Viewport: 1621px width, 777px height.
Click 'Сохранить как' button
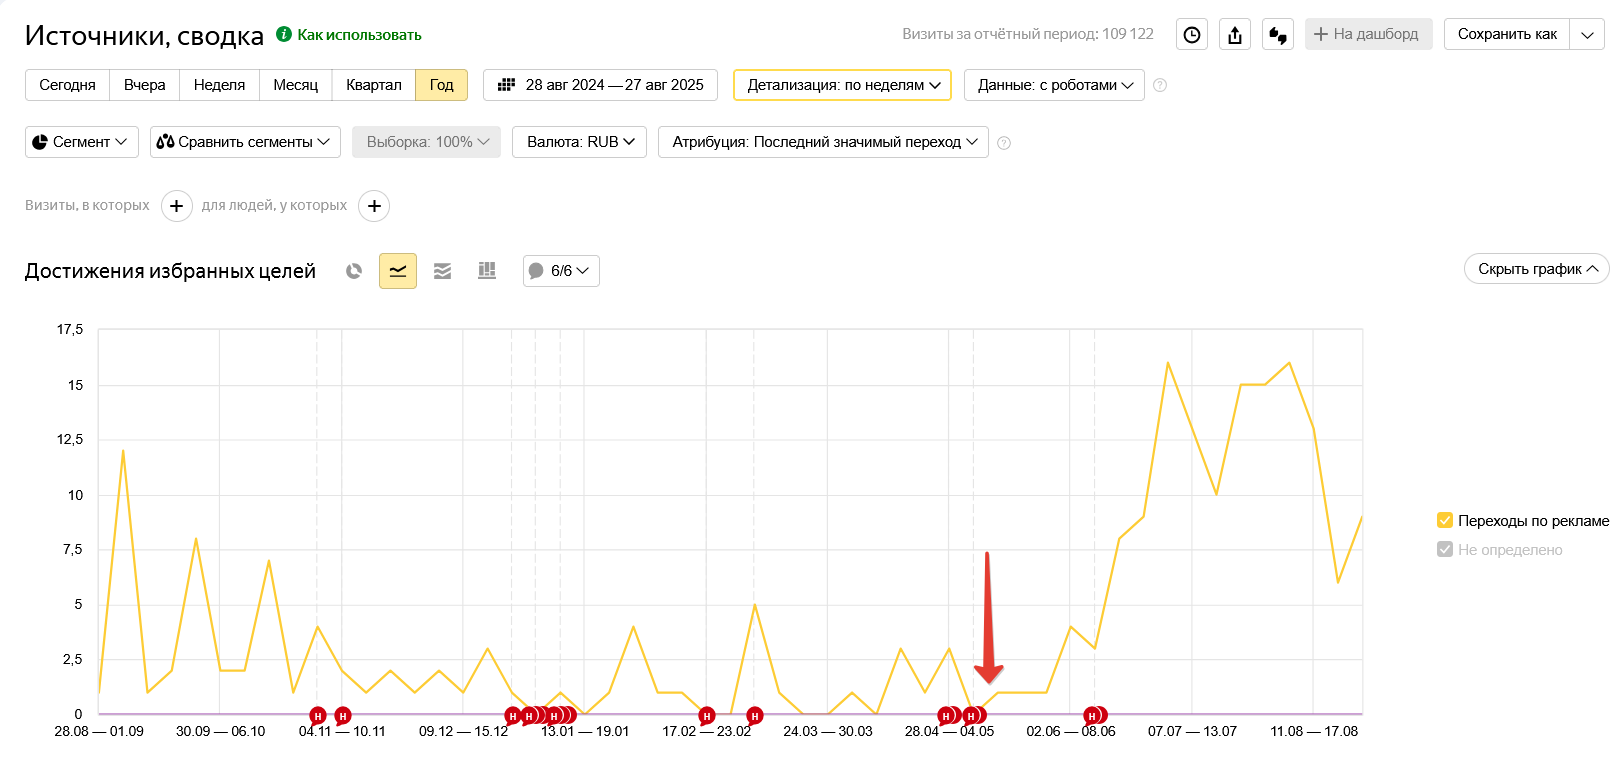1506,34
